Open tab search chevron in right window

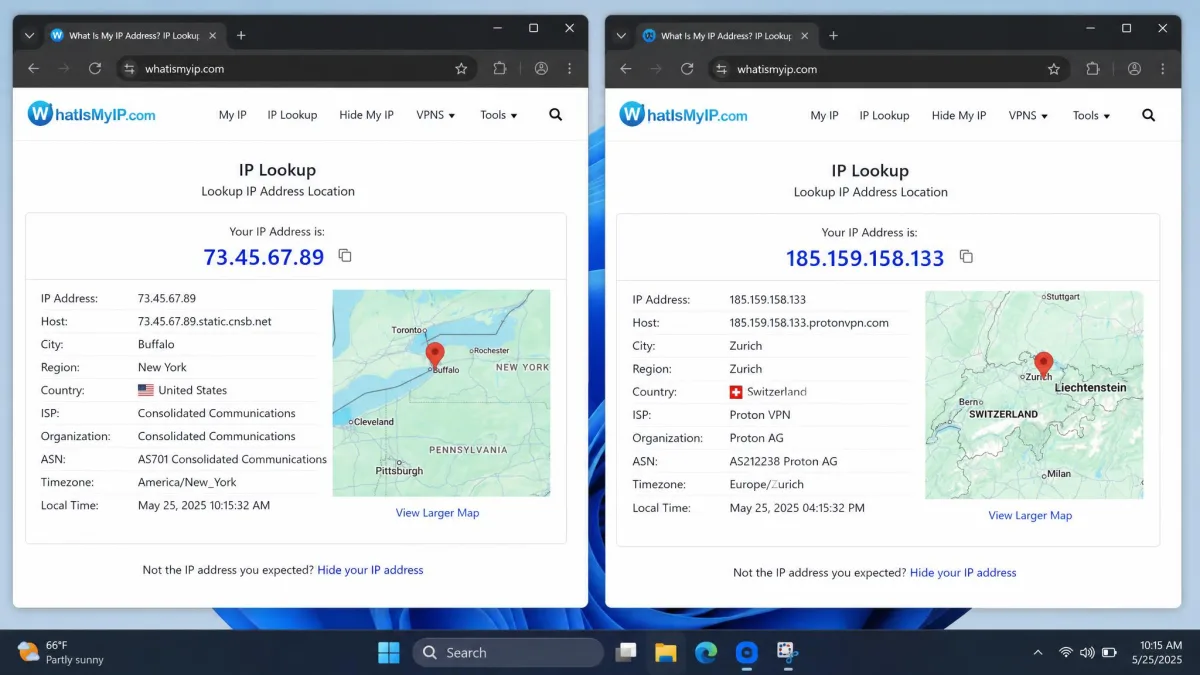[x=621, y=35]
